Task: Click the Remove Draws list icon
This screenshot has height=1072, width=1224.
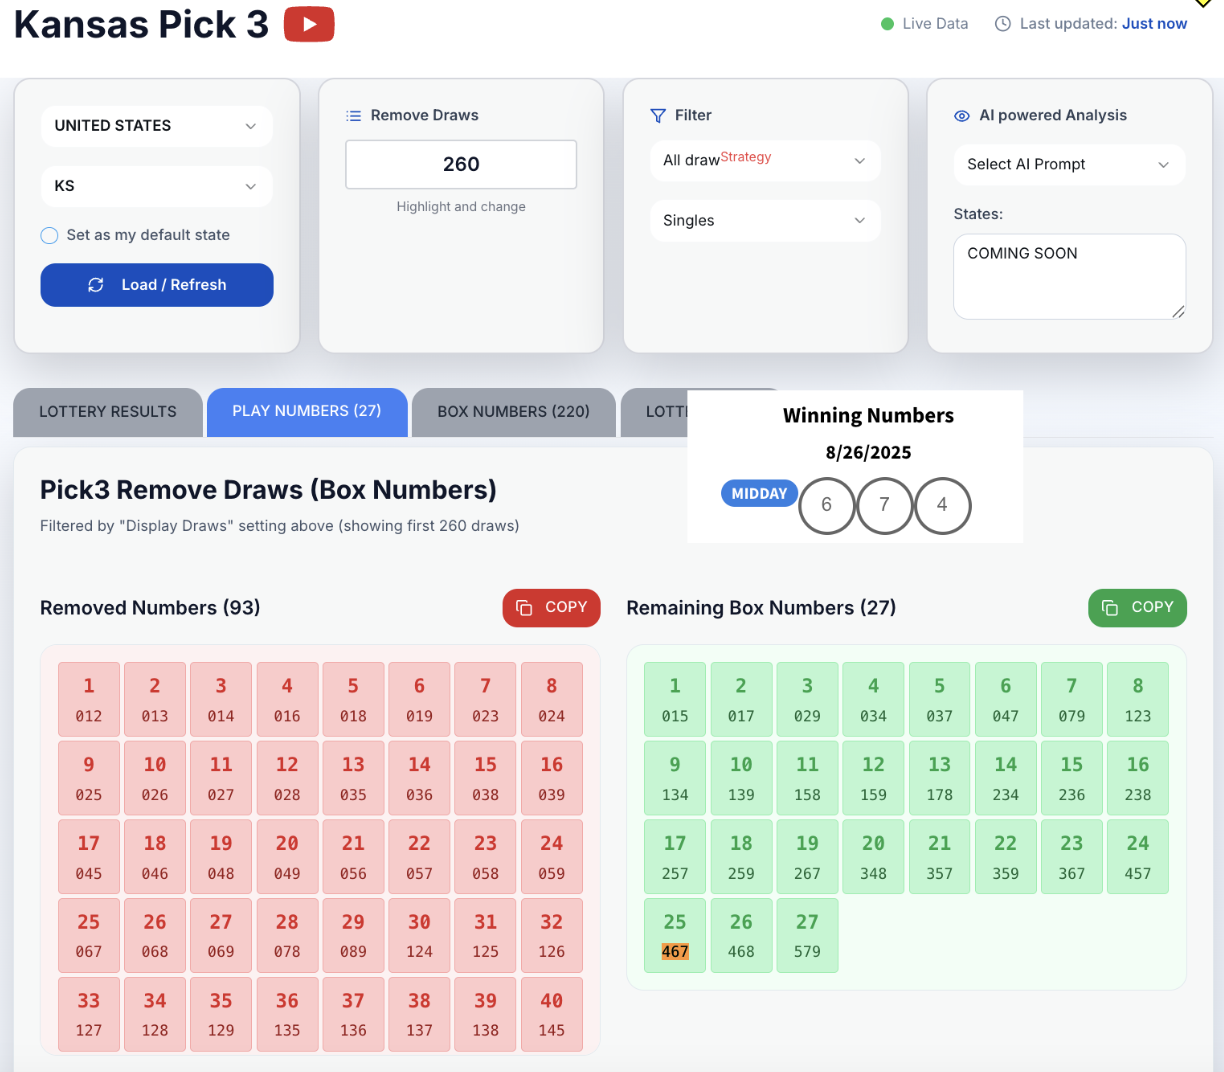Action: tap(353, 116)
